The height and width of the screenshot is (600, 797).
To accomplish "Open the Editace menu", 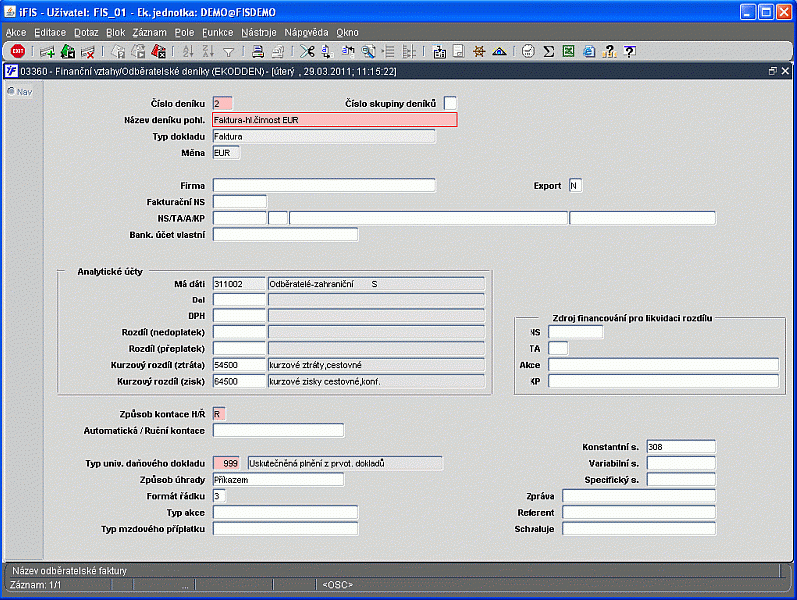I will [x=50, y=33].
